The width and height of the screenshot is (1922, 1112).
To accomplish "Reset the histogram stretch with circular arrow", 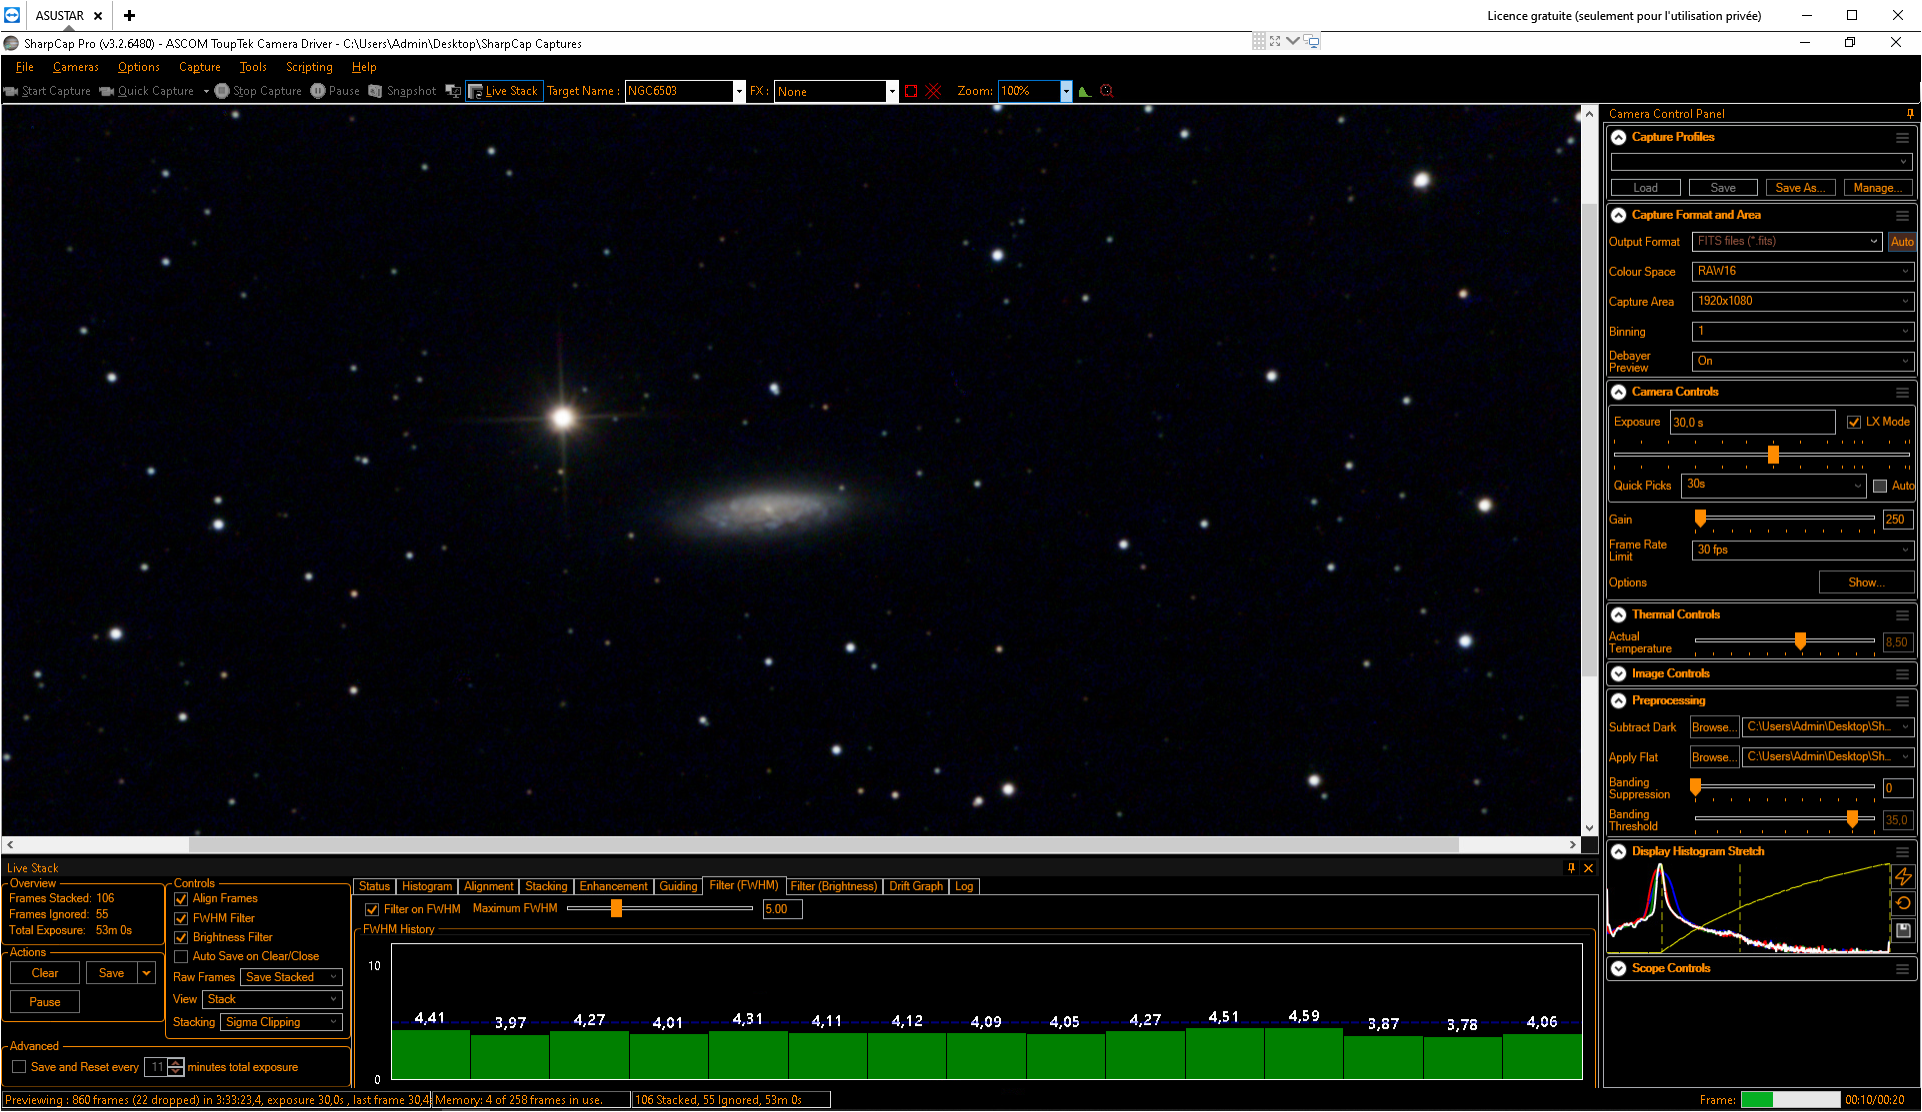I will tap(1903, 903).
